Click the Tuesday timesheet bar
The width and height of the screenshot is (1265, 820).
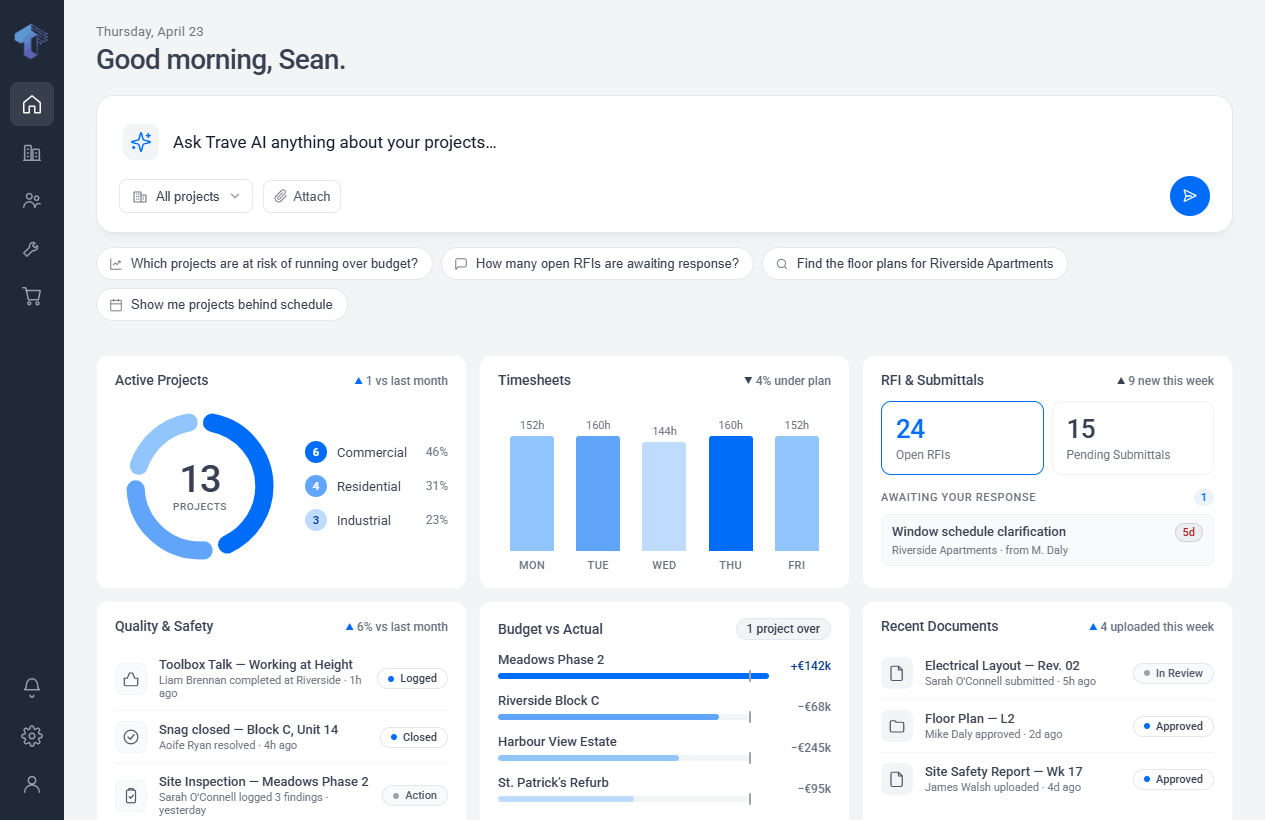598,493
